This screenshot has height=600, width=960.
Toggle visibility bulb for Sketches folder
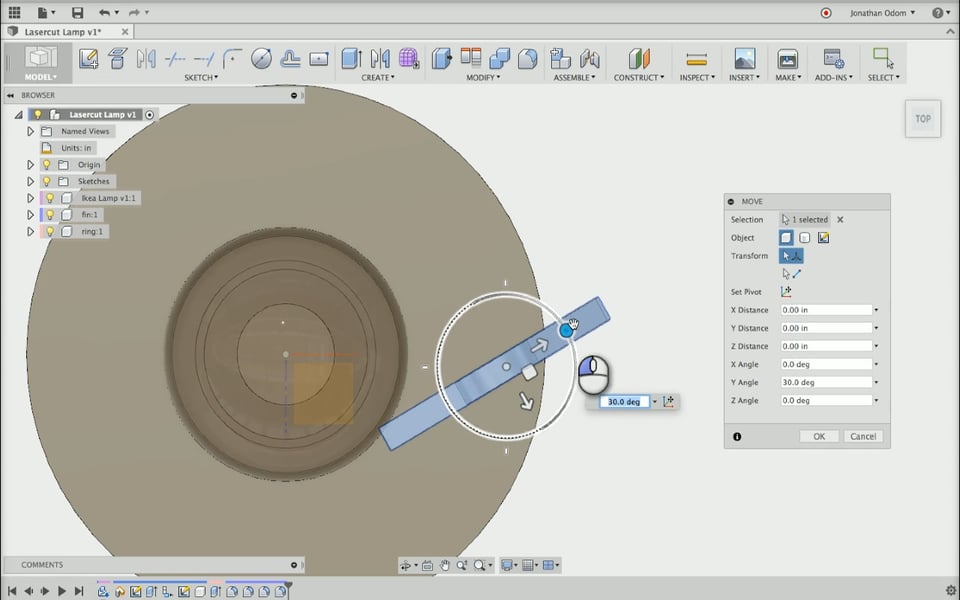click(x=47, y=181)
